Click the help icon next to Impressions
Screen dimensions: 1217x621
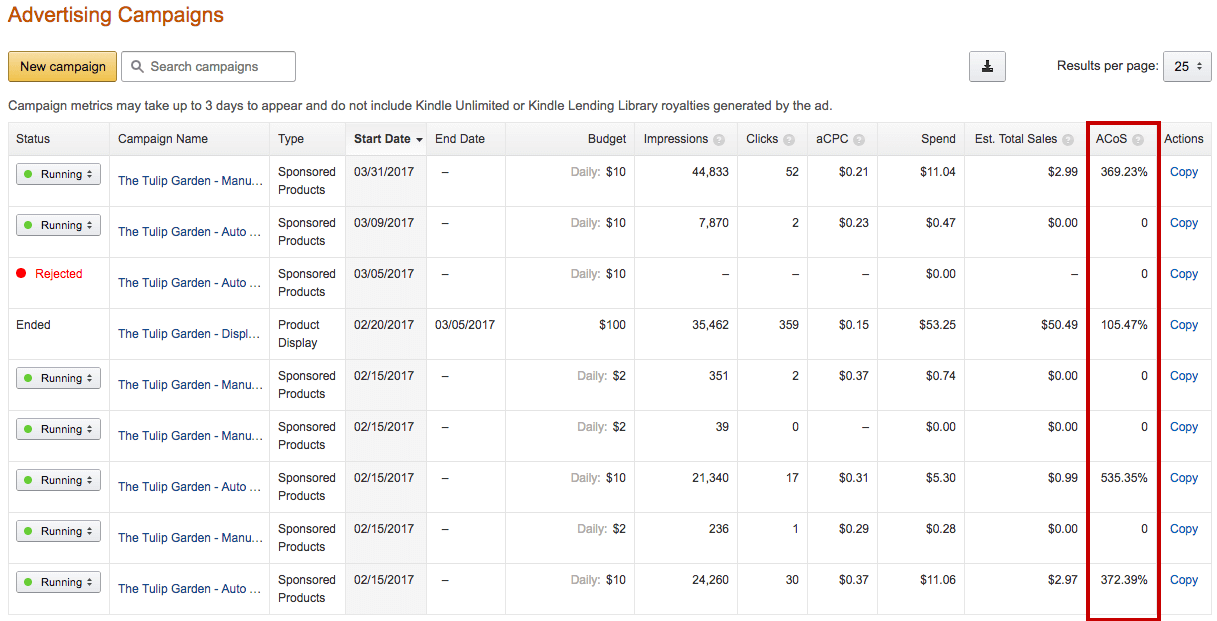pos(718,140)
